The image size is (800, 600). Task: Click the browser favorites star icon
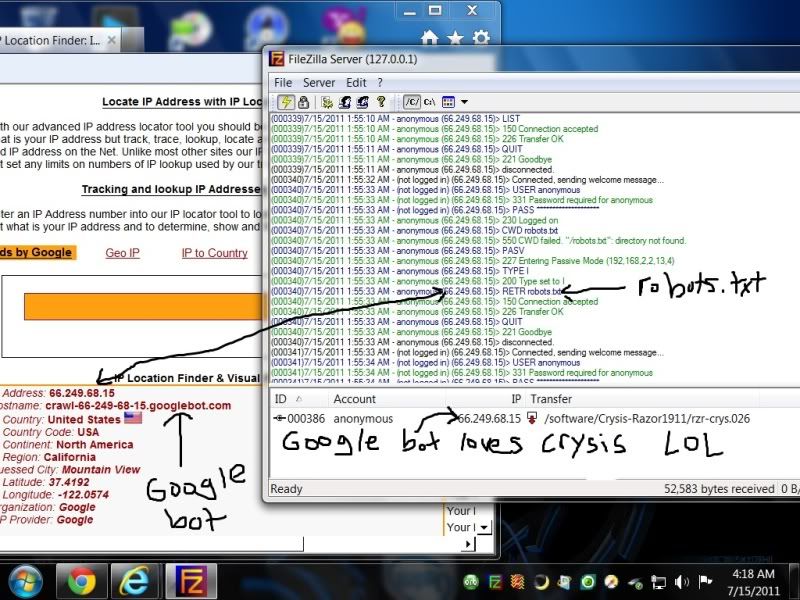pos(455,38)
